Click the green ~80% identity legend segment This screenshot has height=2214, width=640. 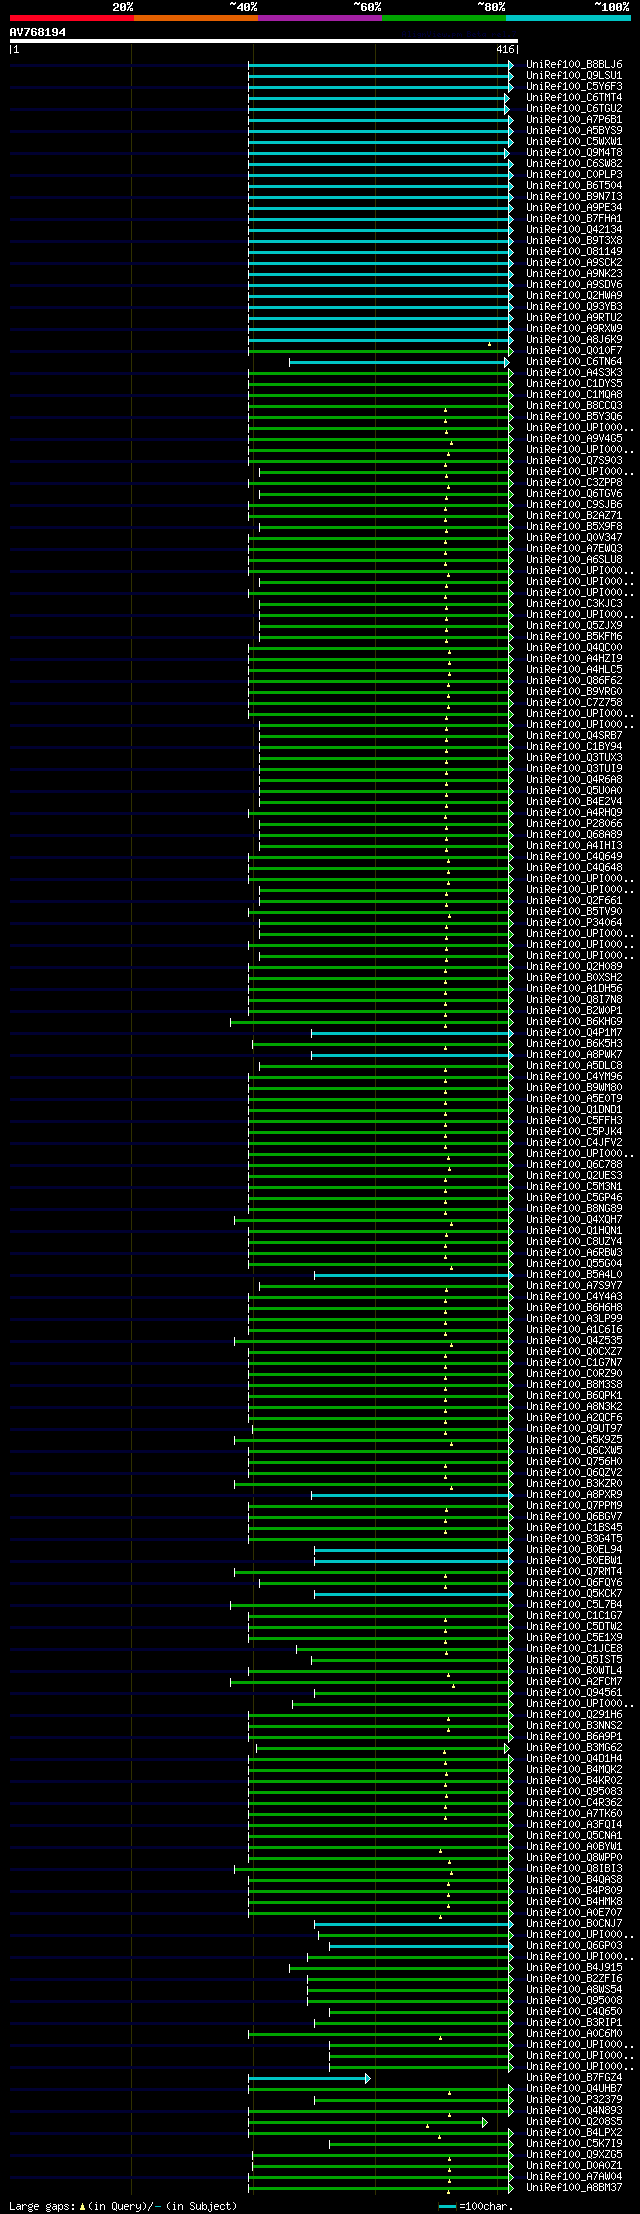[443, 18]
